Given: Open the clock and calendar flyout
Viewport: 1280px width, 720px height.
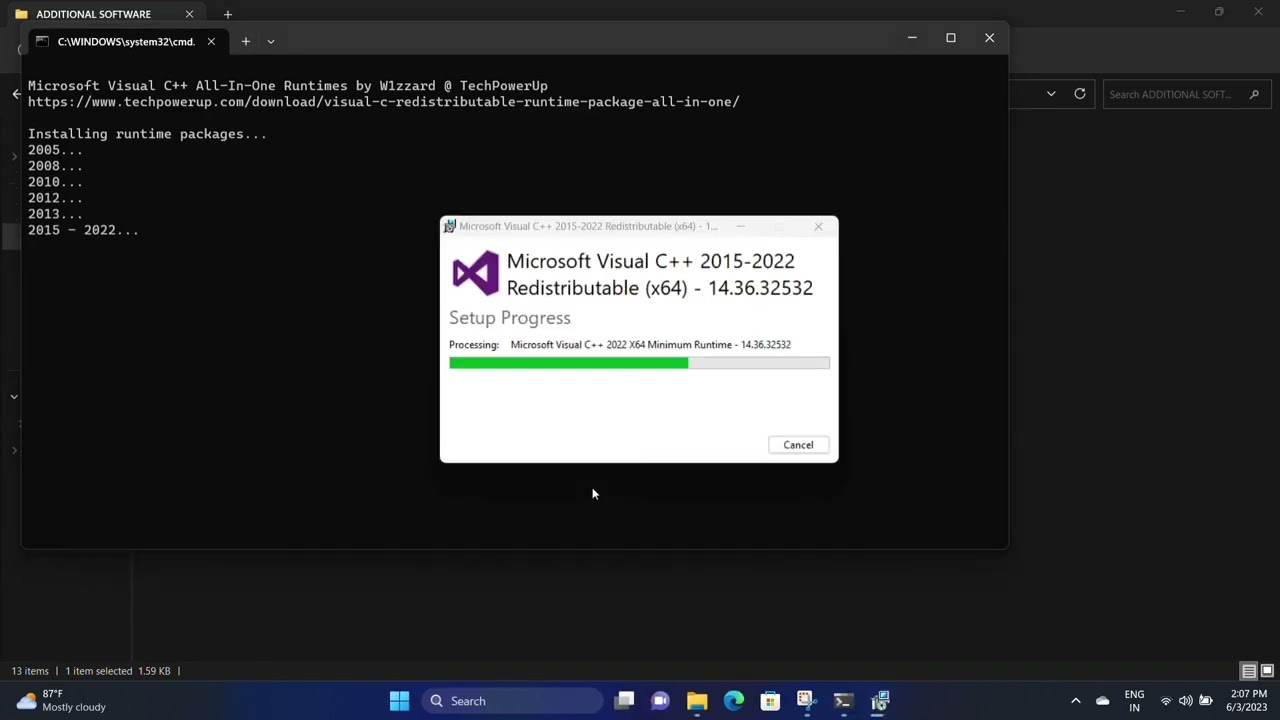Looking at the screenshot, I should pos(1249,701).
